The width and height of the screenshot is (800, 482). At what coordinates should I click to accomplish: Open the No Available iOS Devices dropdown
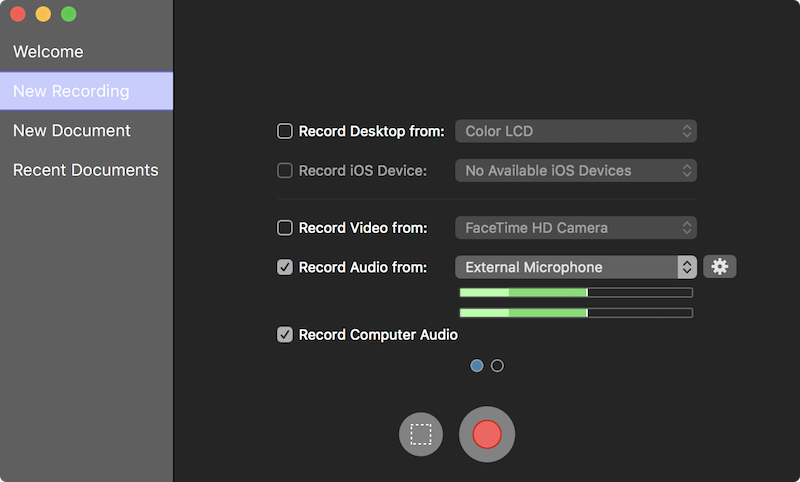pos(575,171)
